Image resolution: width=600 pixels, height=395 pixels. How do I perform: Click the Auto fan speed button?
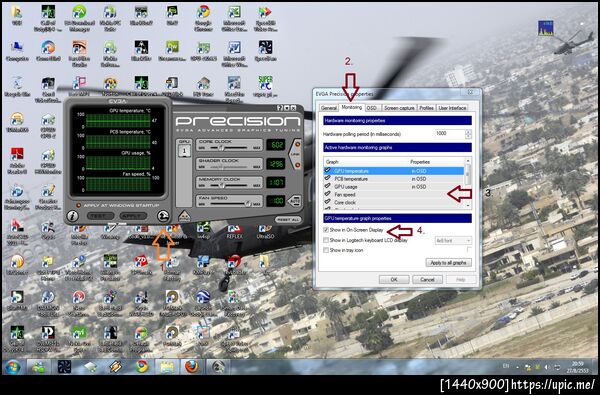[294, 201]
